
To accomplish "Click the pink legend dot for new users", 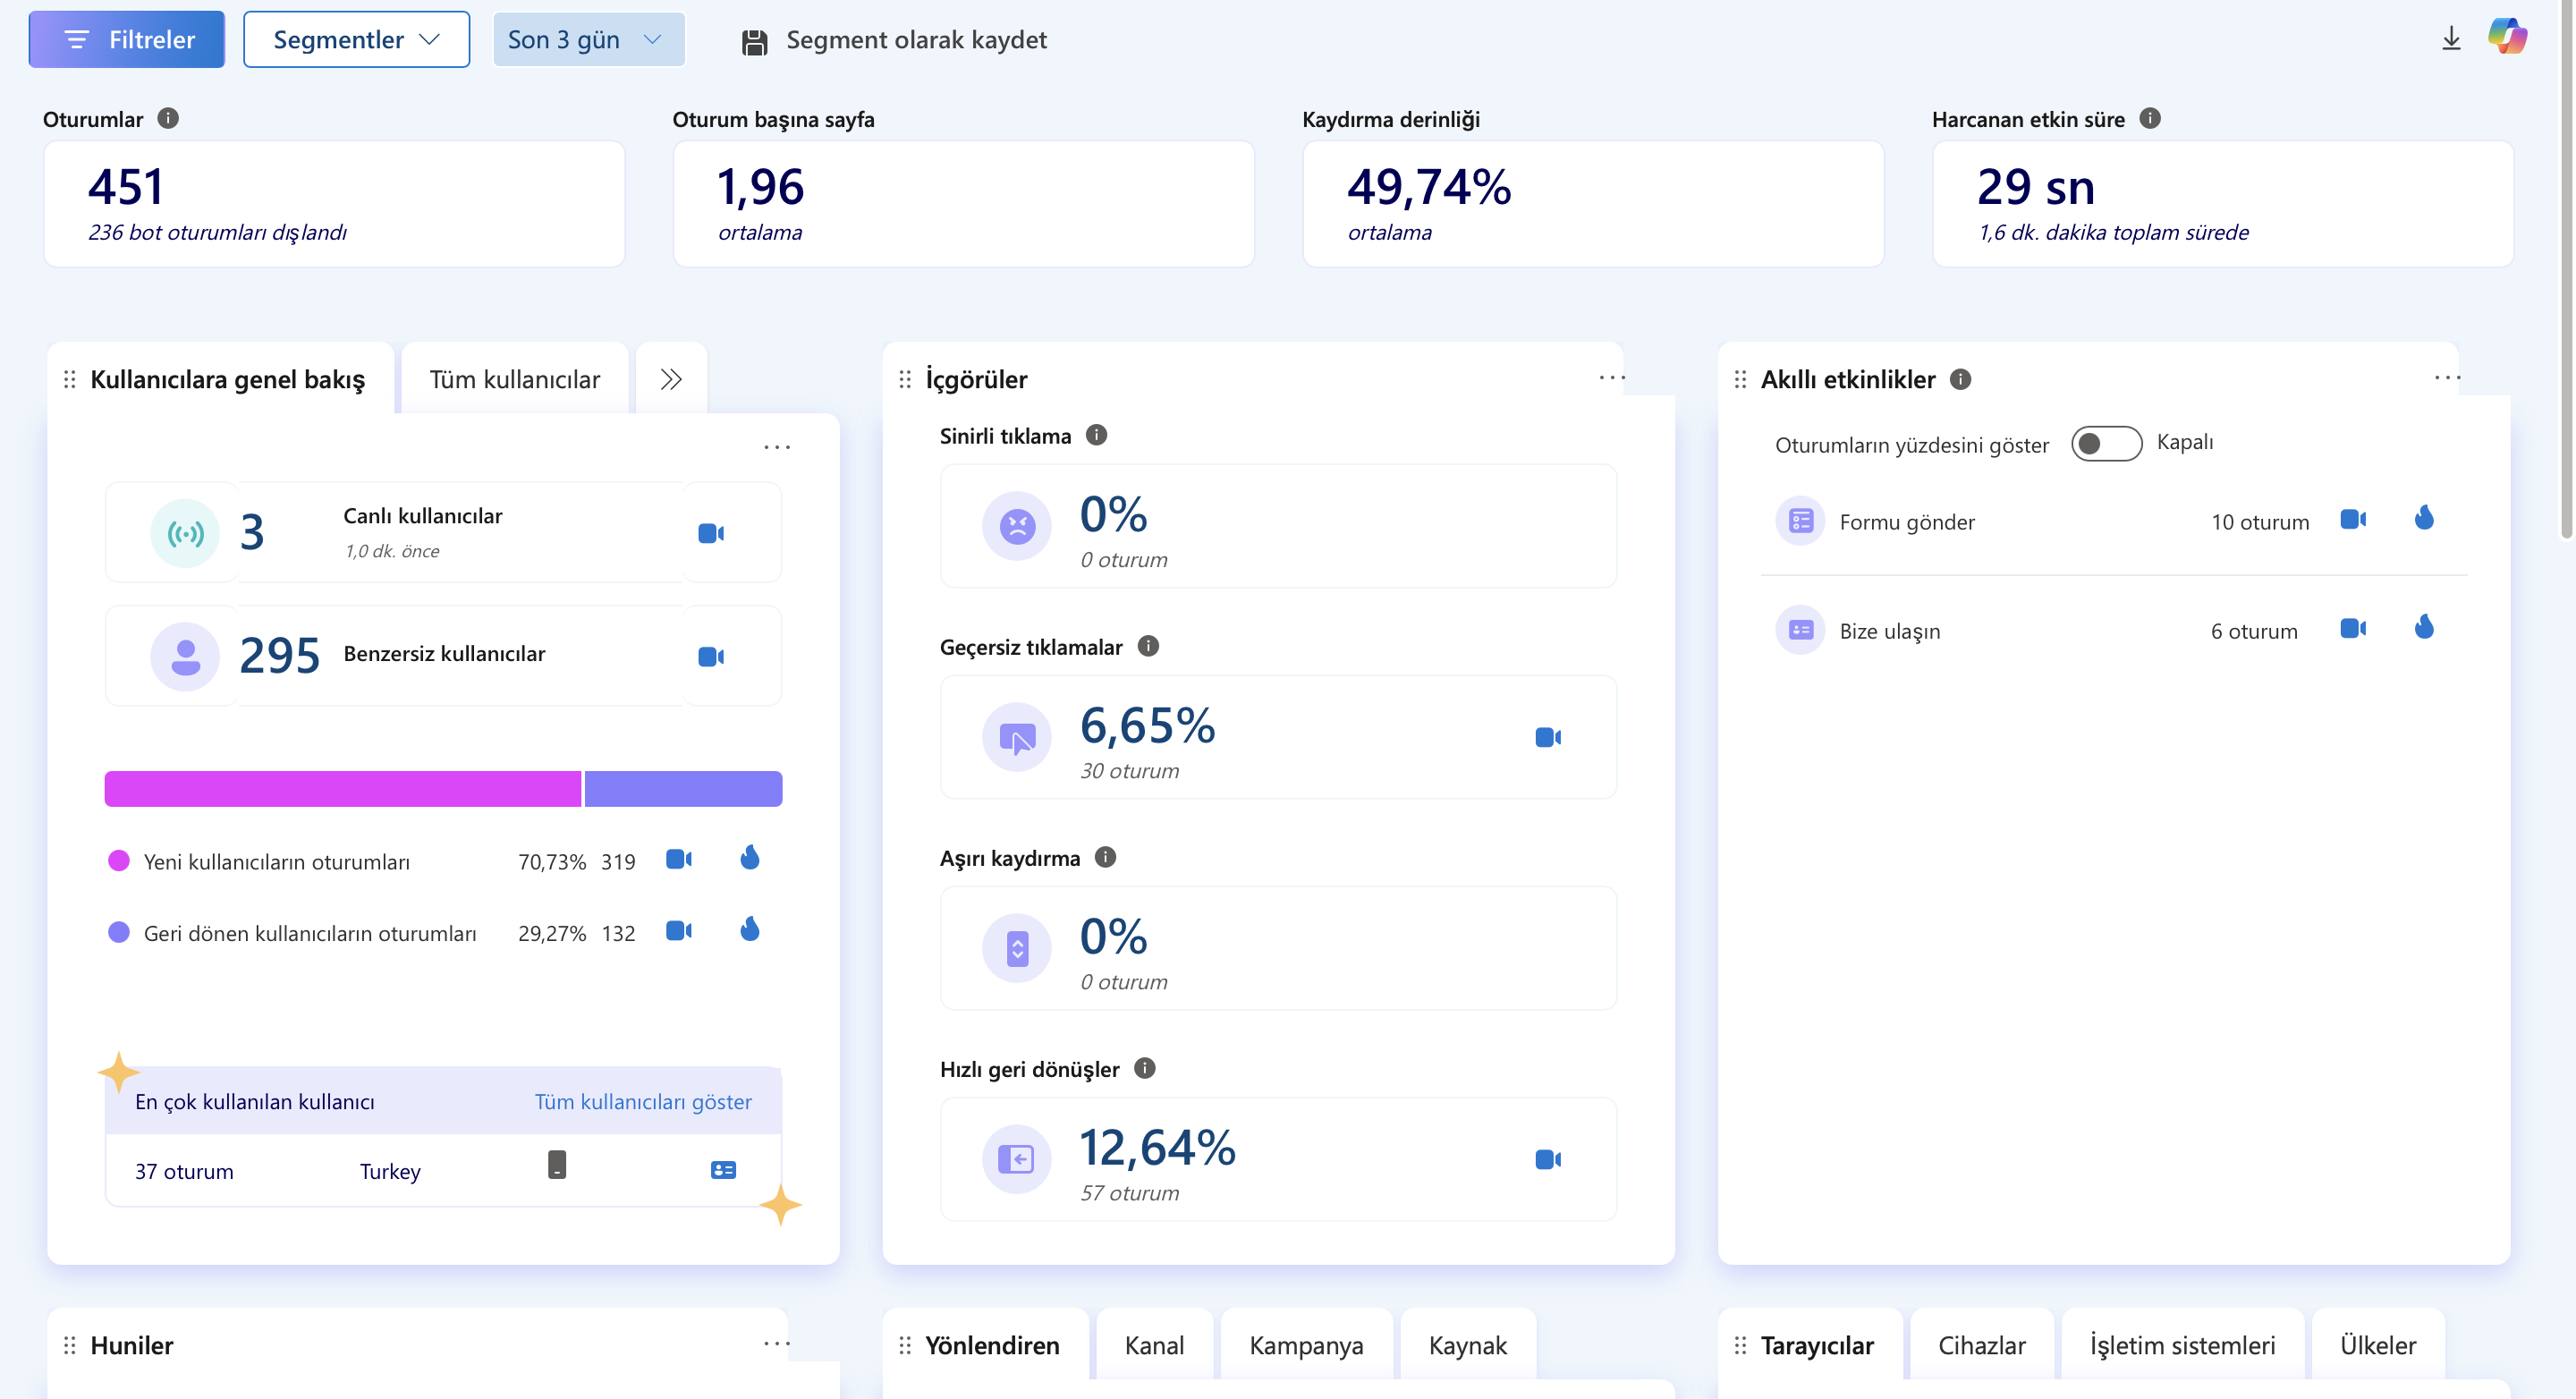I will (119, 861).
